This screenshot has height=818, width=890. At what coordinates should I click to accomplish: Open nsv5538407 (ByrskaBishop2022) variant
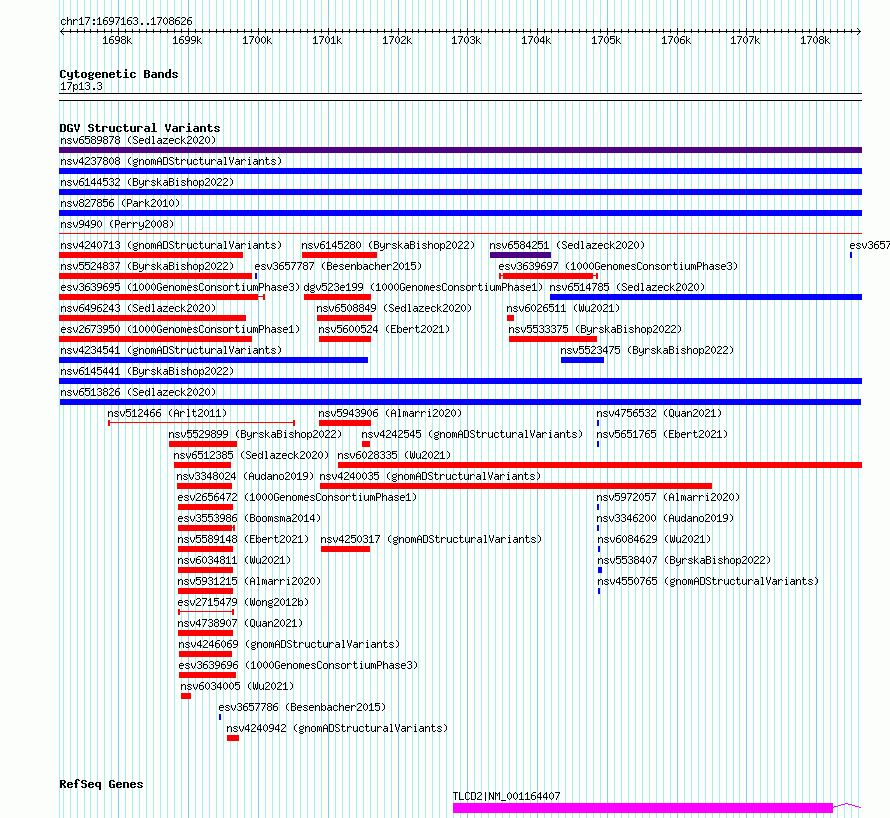point(685,560)
